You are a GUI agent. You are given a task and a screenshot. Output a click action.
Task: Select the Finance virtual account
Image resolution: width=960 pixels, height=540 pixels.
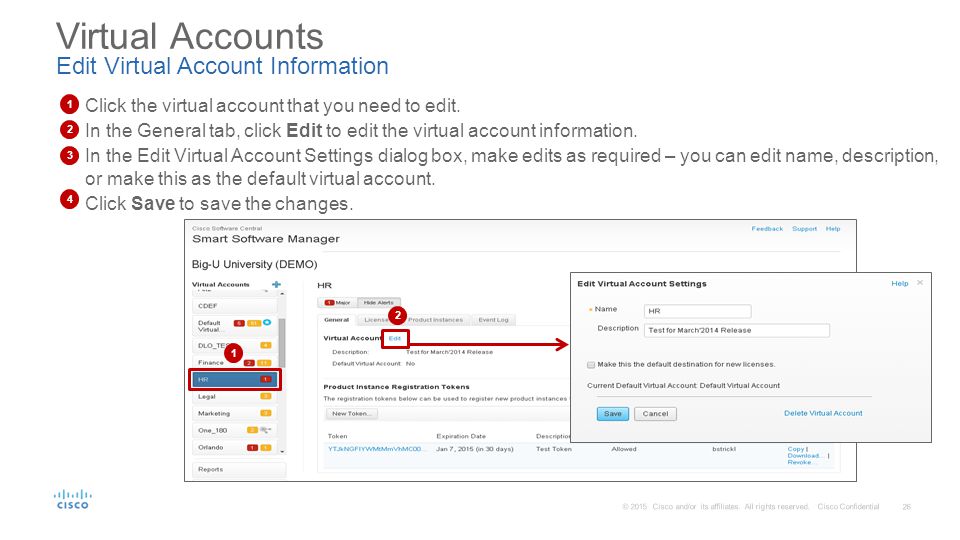234,363
